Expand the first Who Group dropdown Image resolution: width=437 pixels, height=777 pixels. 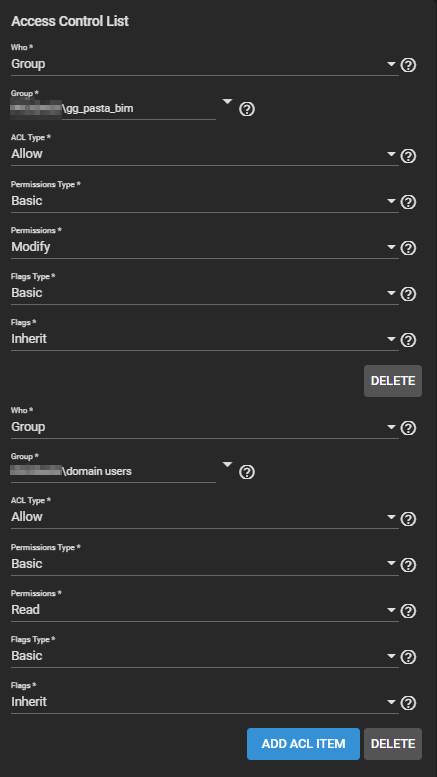pos(205,64)
